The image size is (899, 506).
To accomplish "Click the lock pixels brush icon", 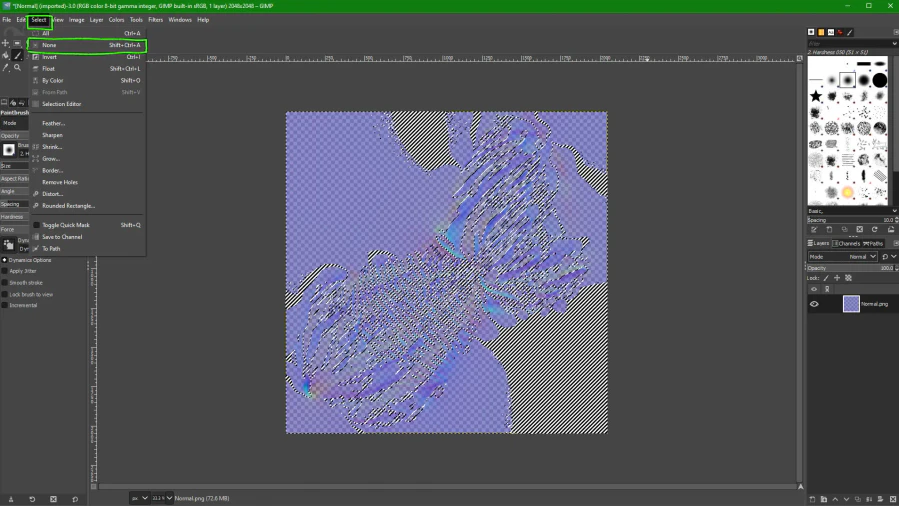I will tap(827, 278).
